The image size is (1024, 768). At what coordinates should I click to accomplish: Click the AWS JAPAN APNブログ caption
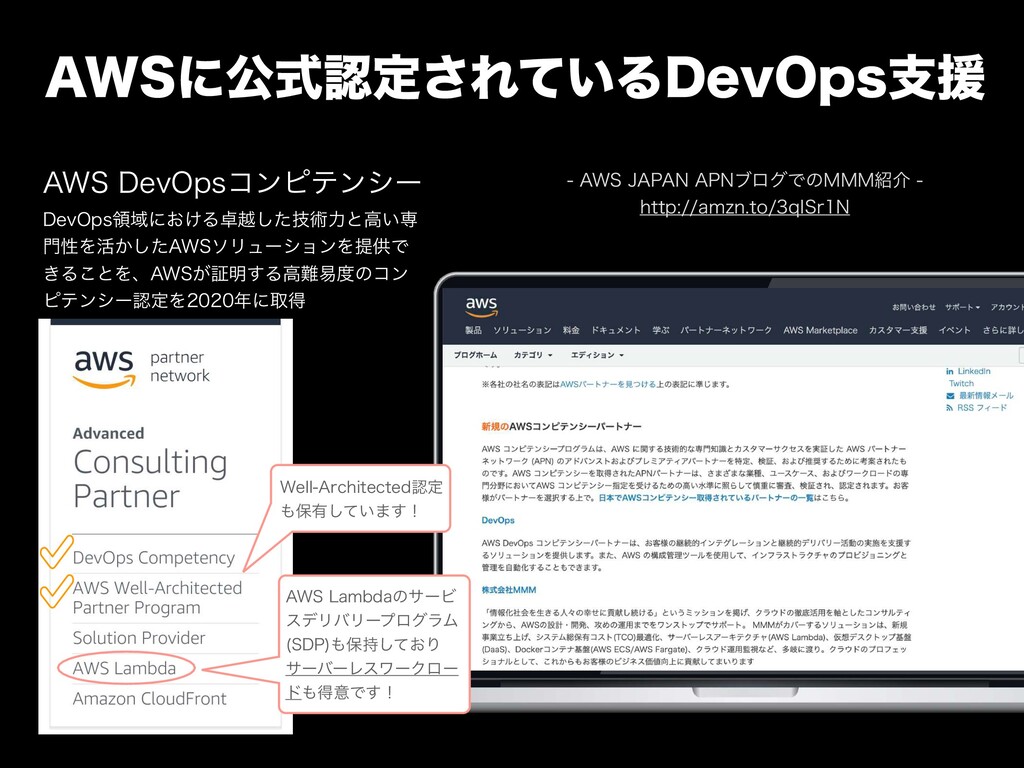click(x=744, y=180)
